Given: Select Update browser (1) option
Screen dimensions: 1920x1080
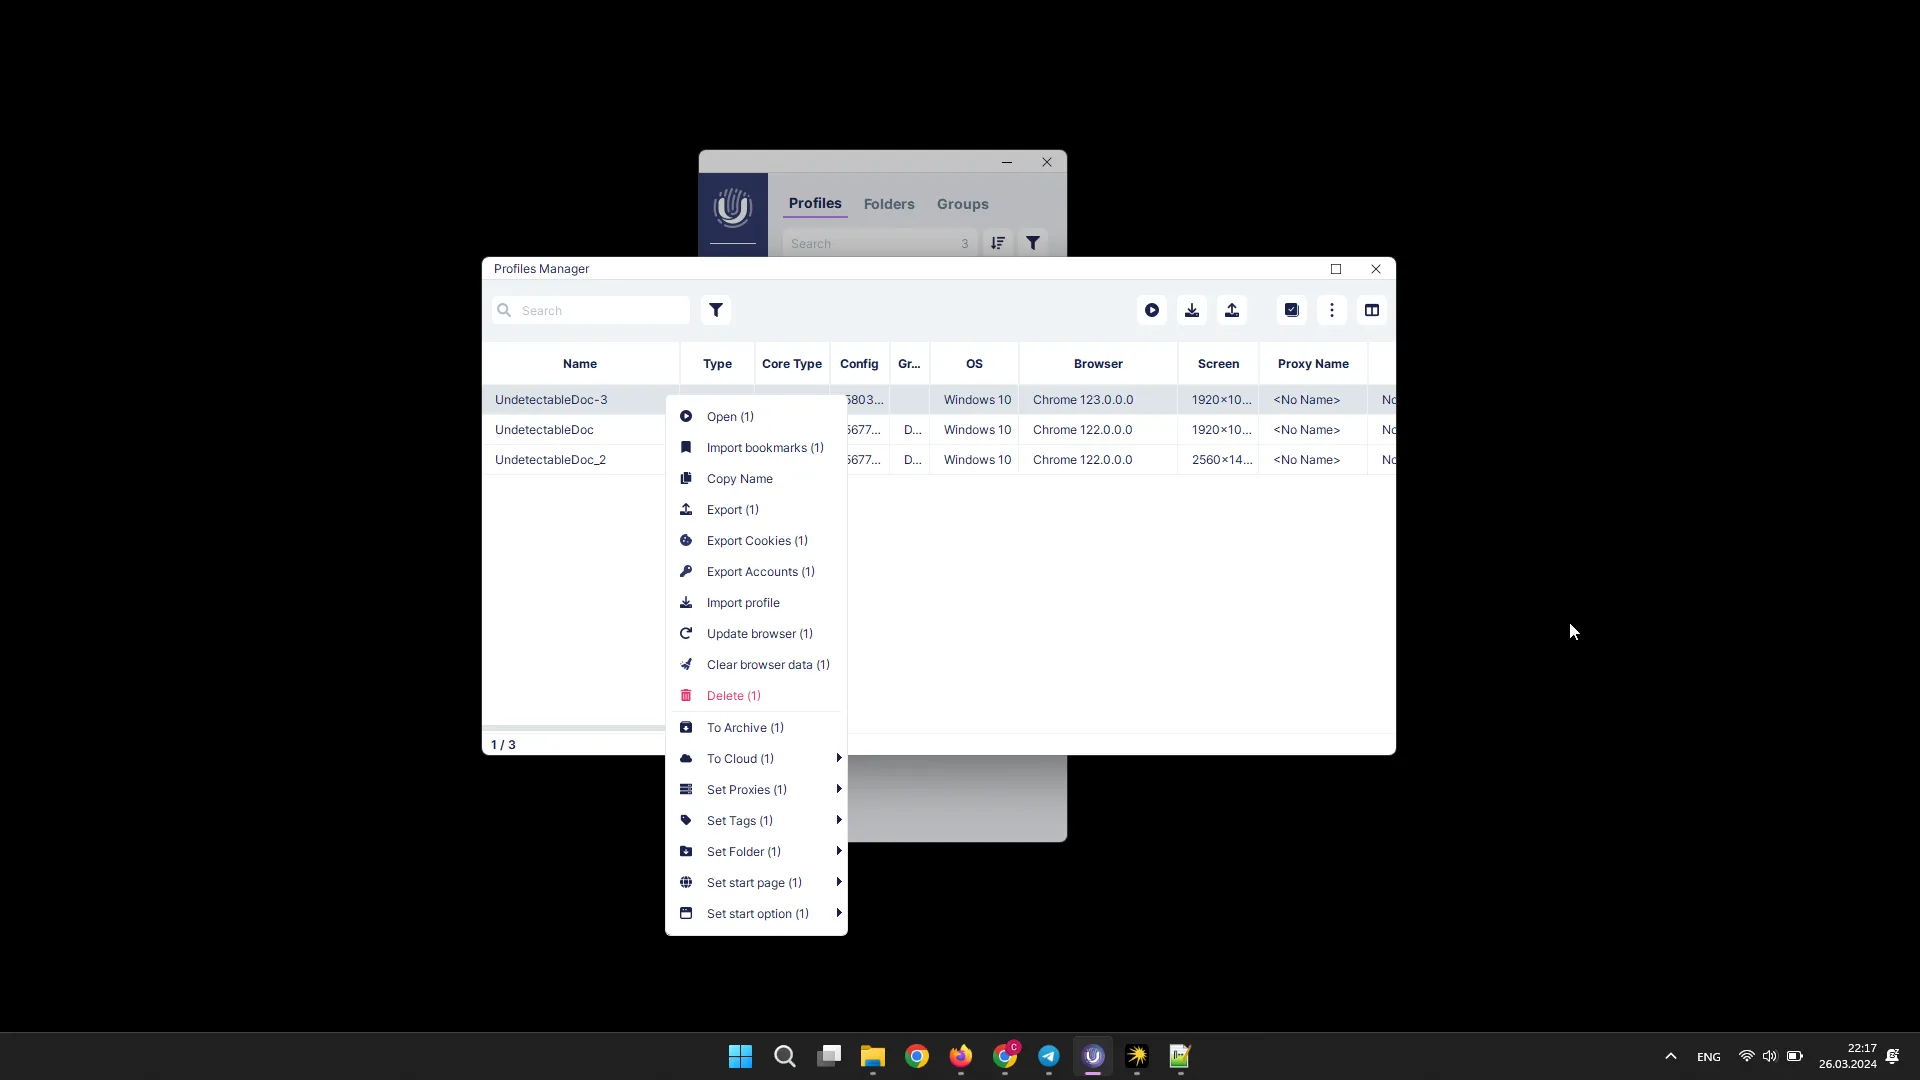Looking at the screenshot, I should tap(760, 633).
